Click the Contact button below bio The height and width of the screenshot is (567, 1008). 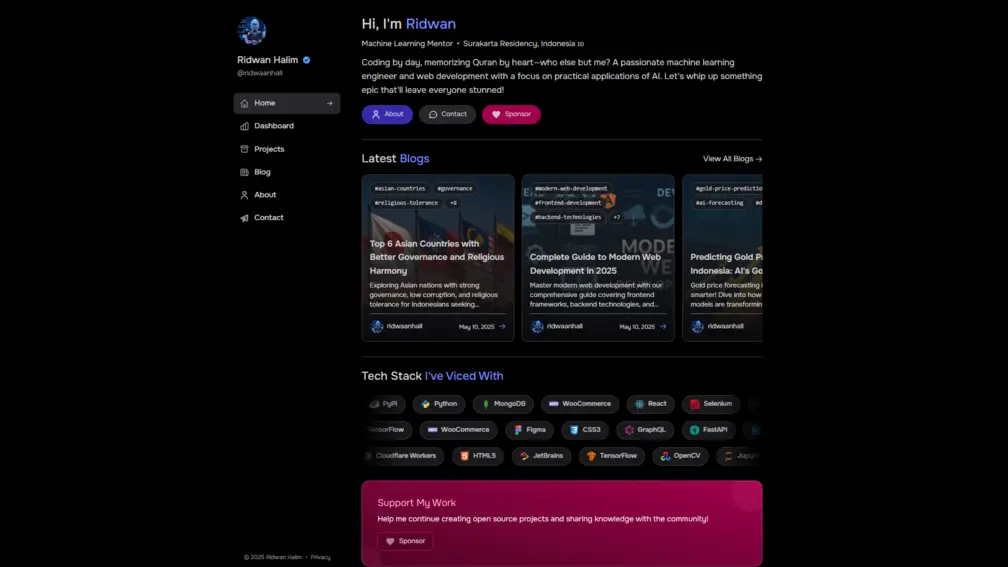(447, 114)
